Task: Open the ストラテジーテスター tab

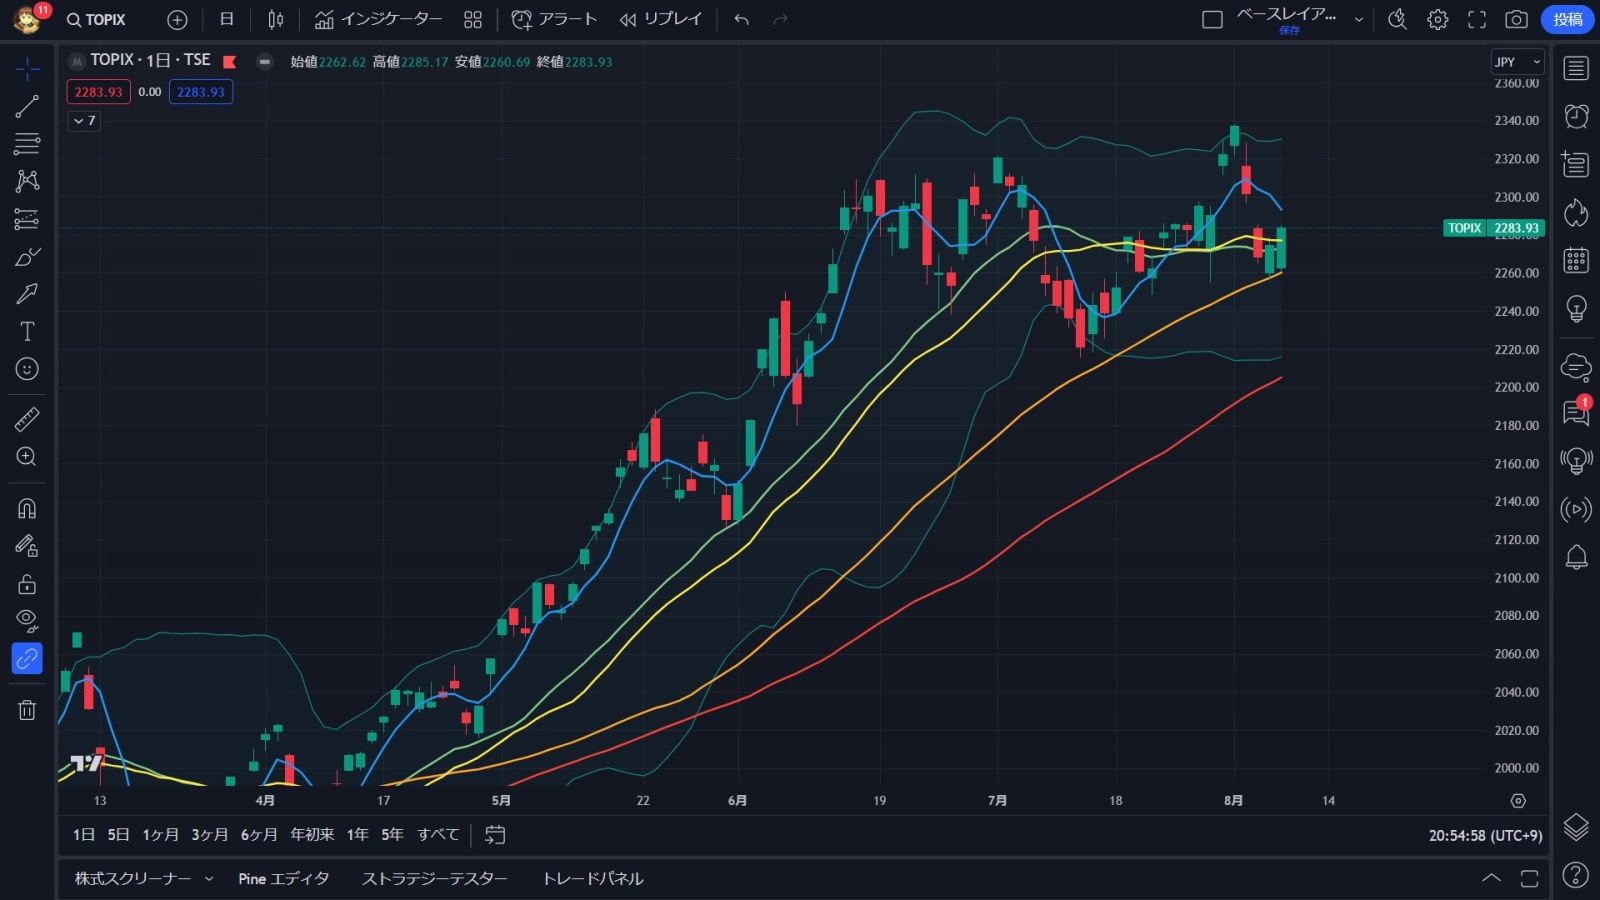Action: (x=435, y=879)
